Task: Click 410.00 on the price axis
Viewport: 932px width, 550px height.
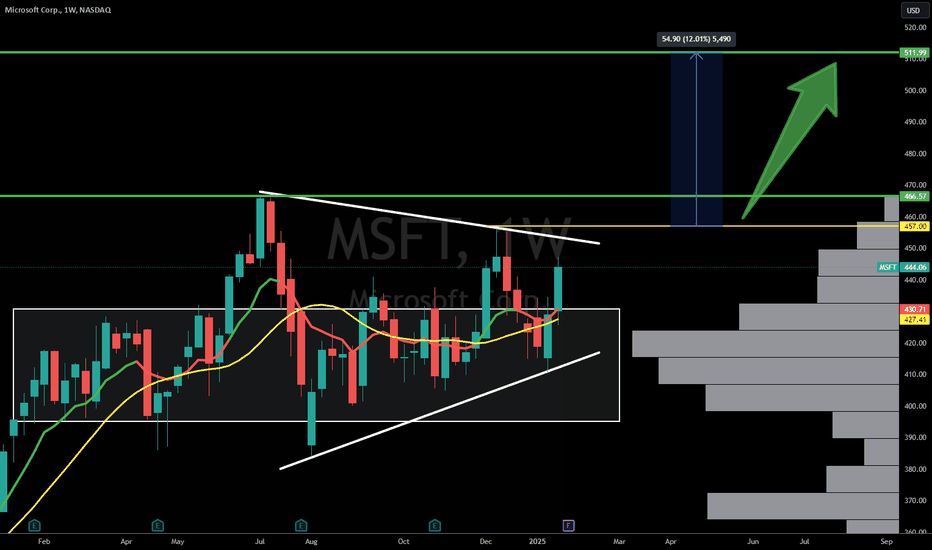Action: 915,375
